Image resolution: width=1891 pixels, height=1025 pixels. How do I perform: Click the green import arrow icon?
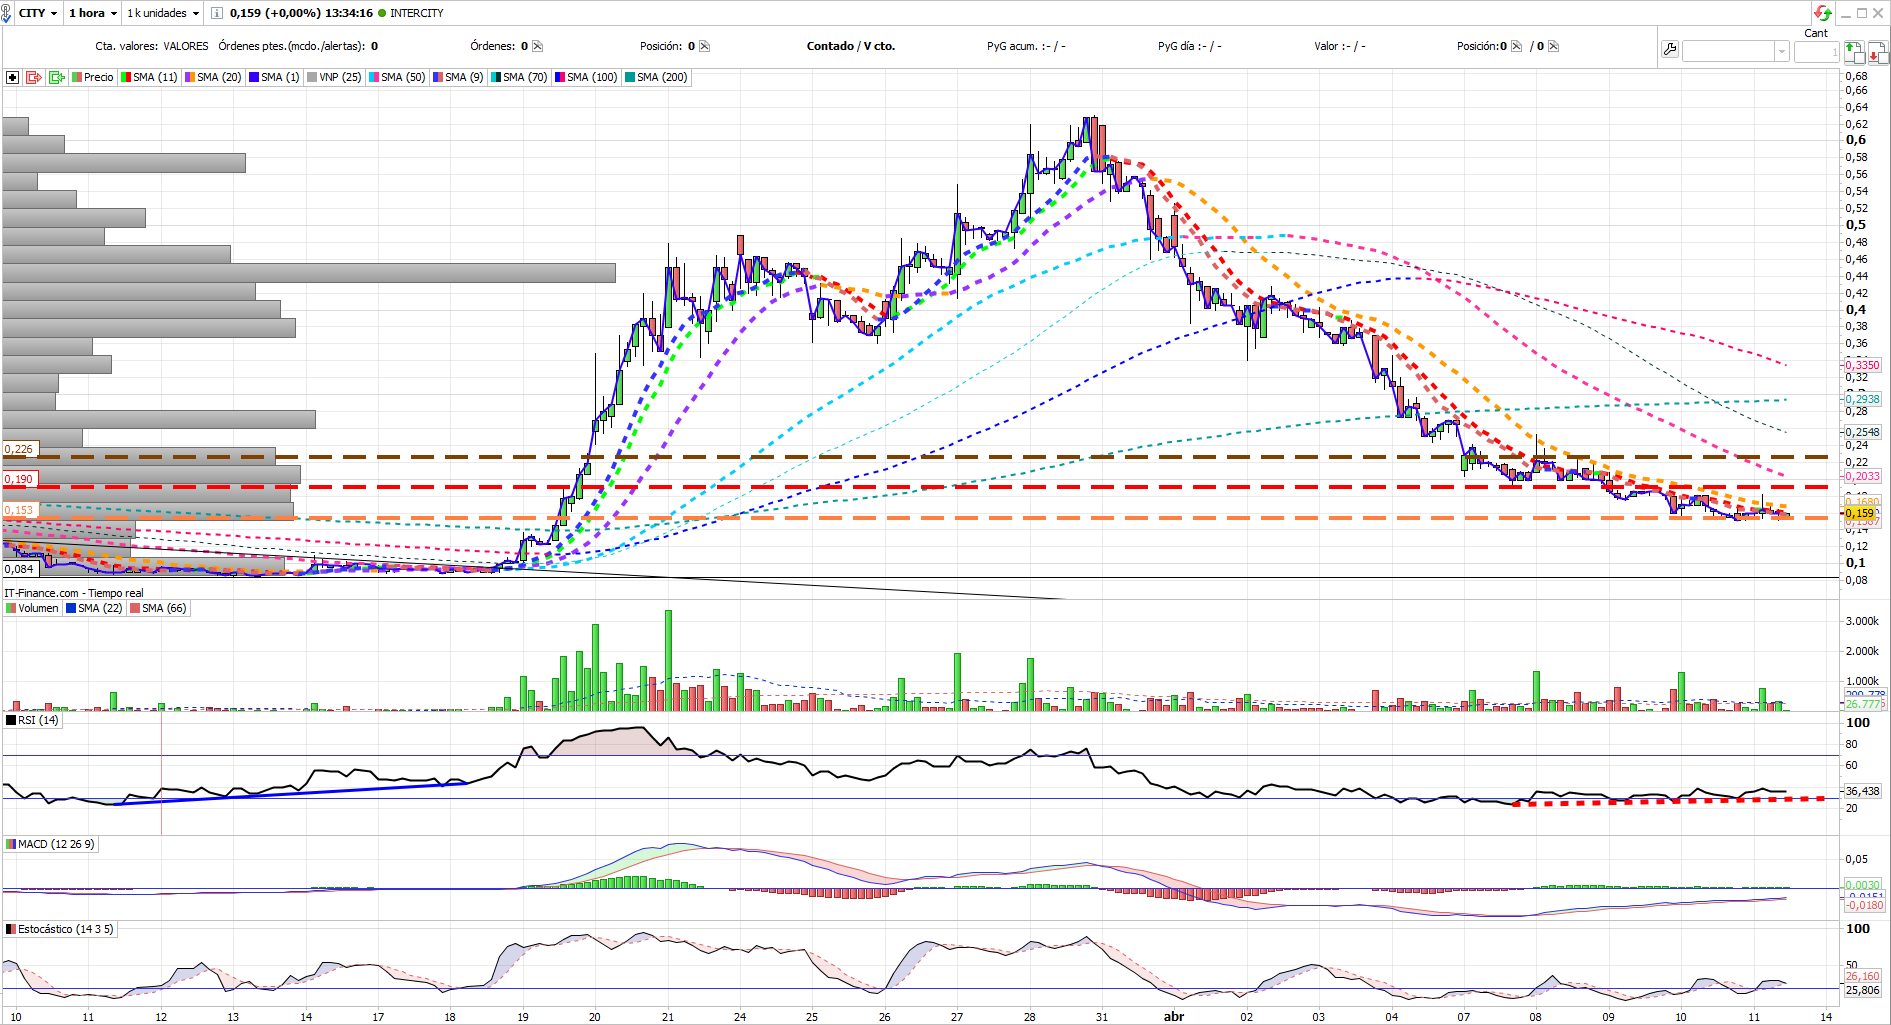(57, 77)
